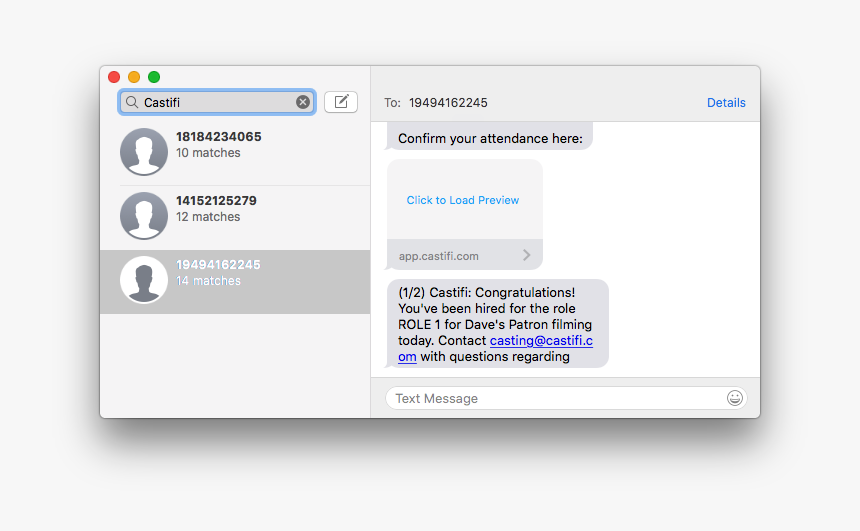The height and width of the screenshot is (531, 860).
Task: Open conversation 18184234065 with 10 matches
Action: pos(235,152)
